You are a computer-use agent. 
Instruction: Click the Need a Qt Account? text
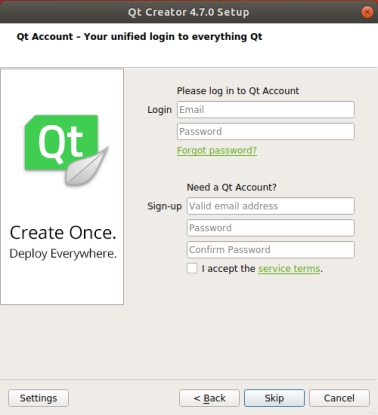[232, 187]
